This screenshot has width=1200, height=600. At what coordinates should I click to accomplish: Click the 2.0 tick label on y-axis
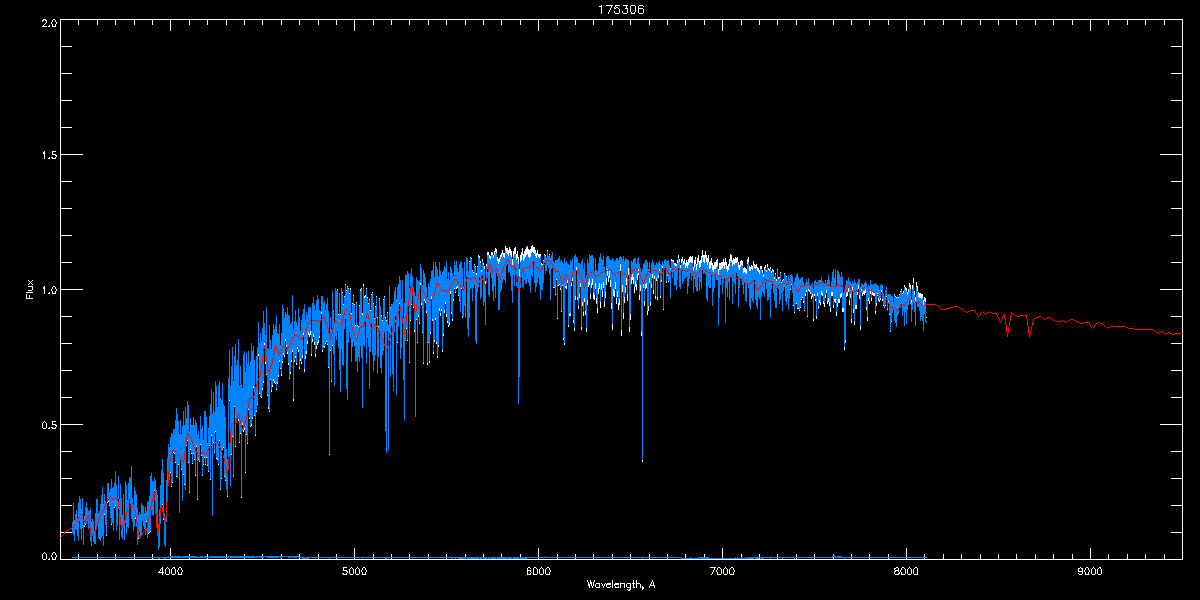(x=47, y=22)
